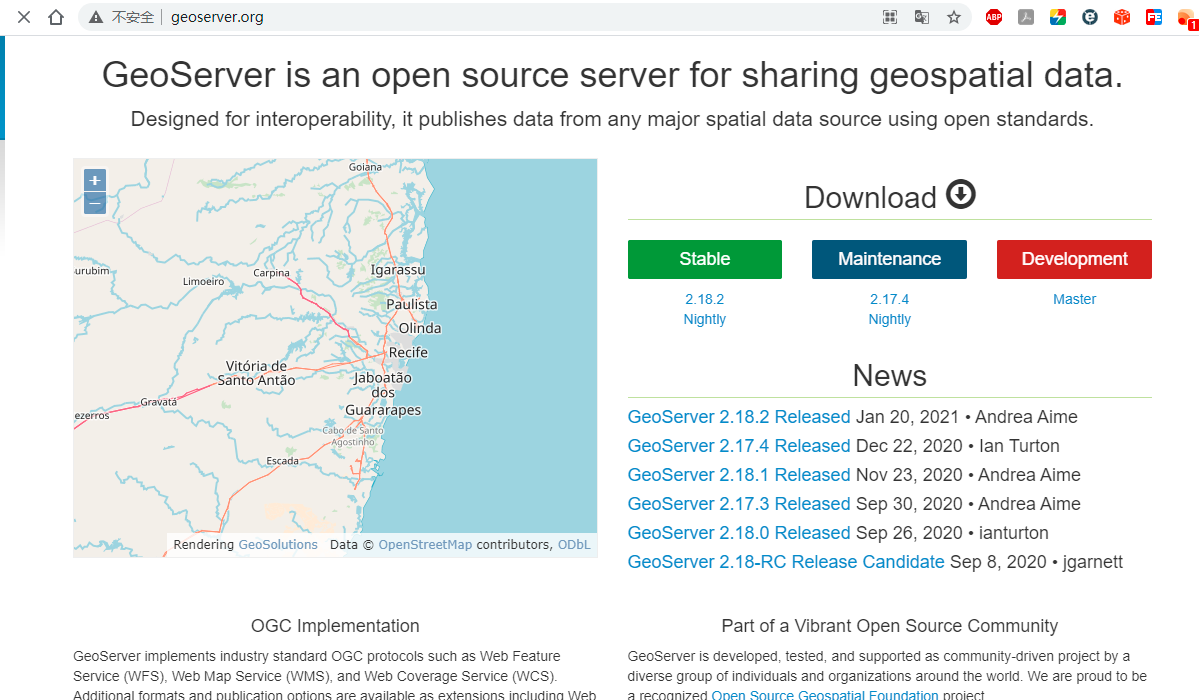The width and height of the screenshot is (1199, 700).
Task: Click the map zoom out minus button
Action: (95, 203)
